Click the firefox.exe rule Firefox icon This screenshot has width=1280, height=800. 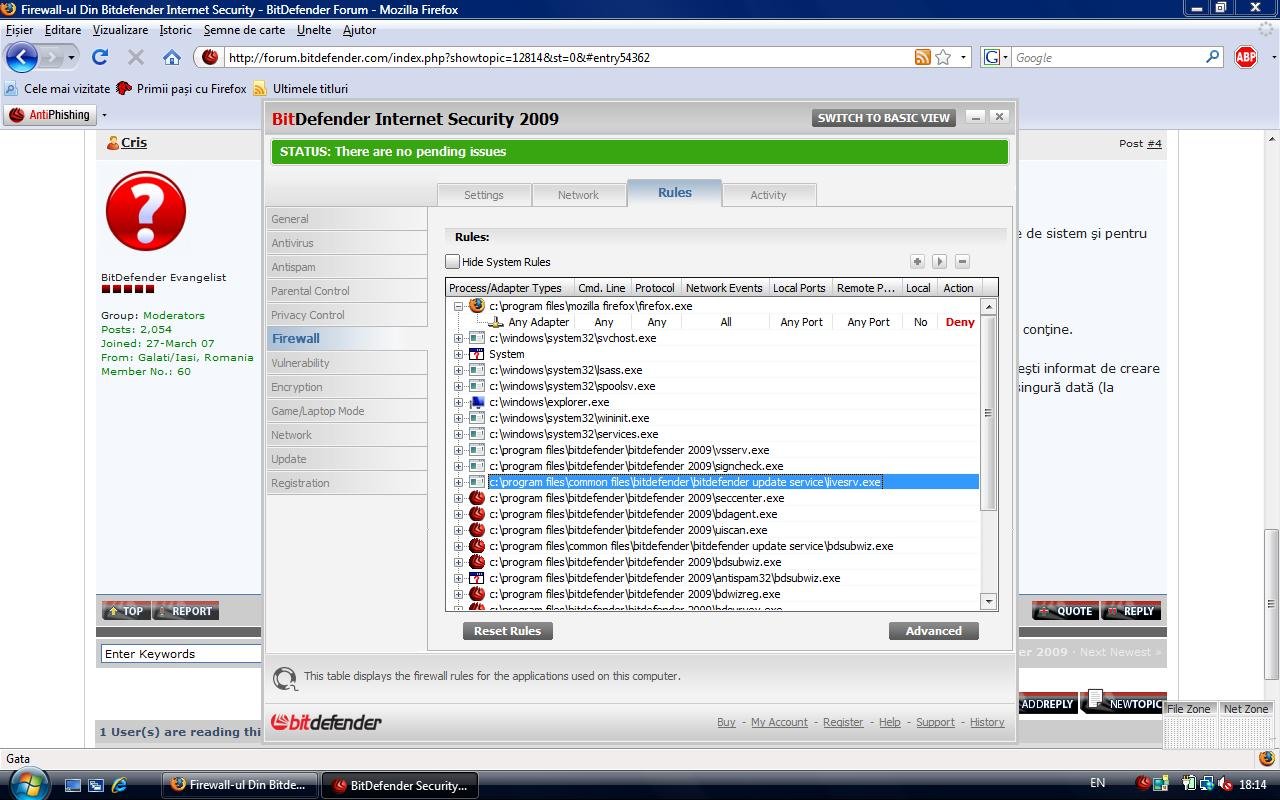click(477, 306)
